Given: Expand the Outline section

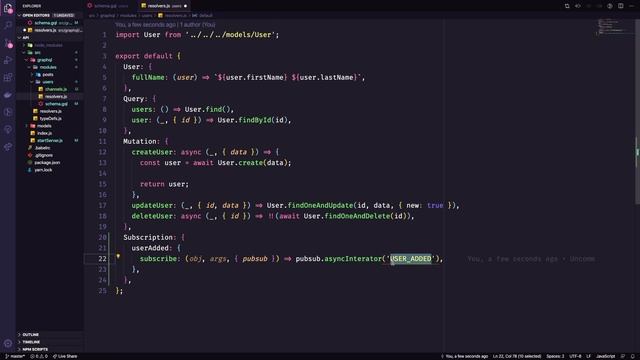Looking at the screenshot, I should point(49,335).
